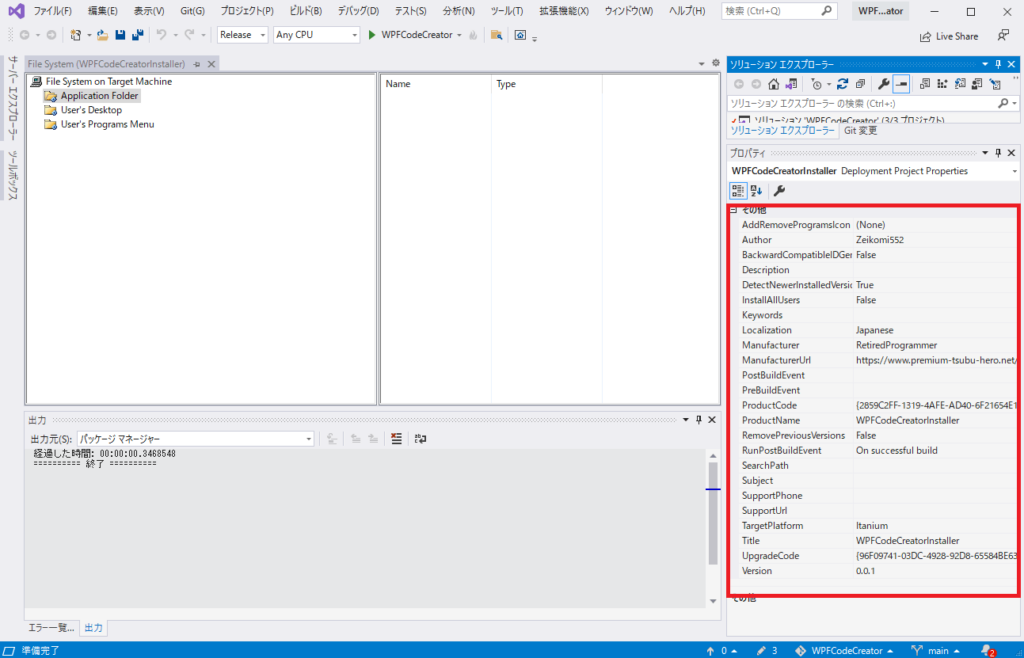Pin the Solution Explorer panel with the pushpin

[x=998, y=65]
